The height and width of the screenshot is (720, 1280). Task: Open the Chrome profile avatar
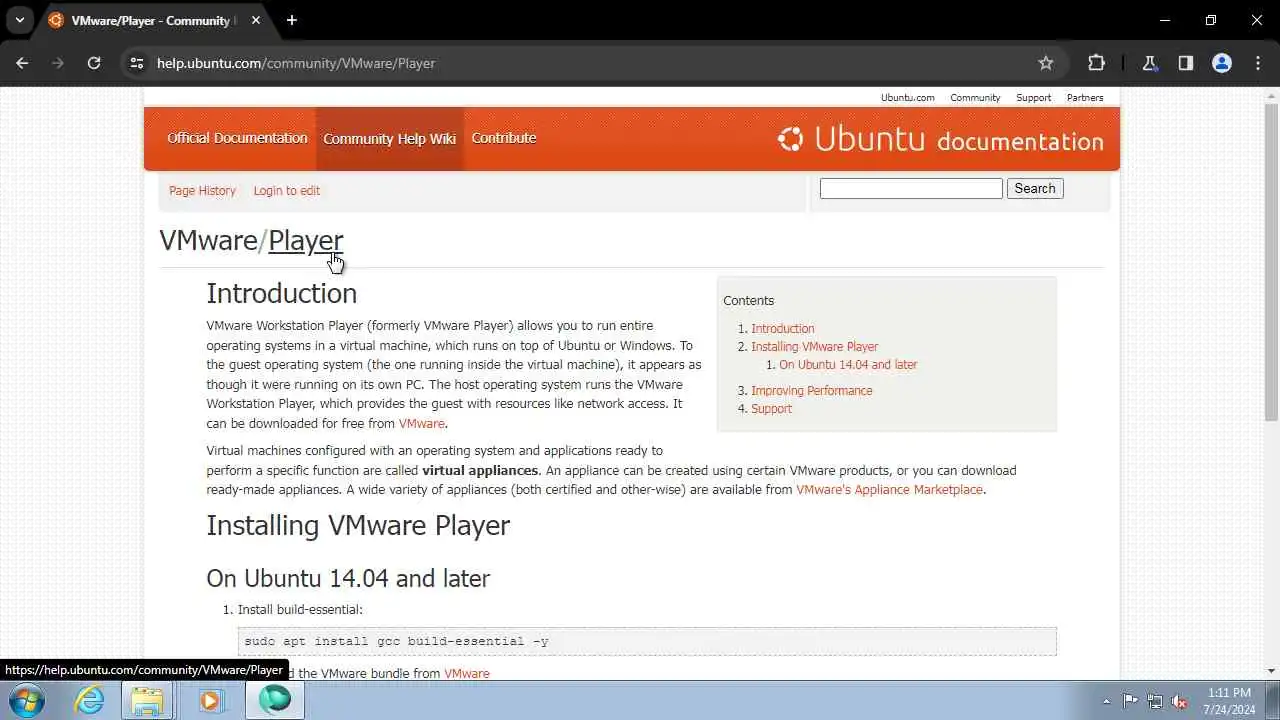pos(1222,63)
